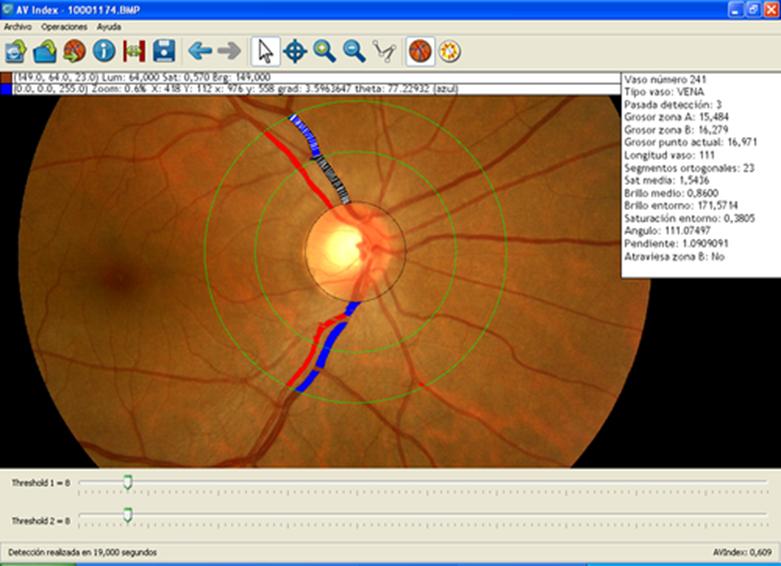Click the blue left arrow icon
Image resolution: width=781 pixels, height=566 pixels.
pyautogui.click(x=200, y=50)
